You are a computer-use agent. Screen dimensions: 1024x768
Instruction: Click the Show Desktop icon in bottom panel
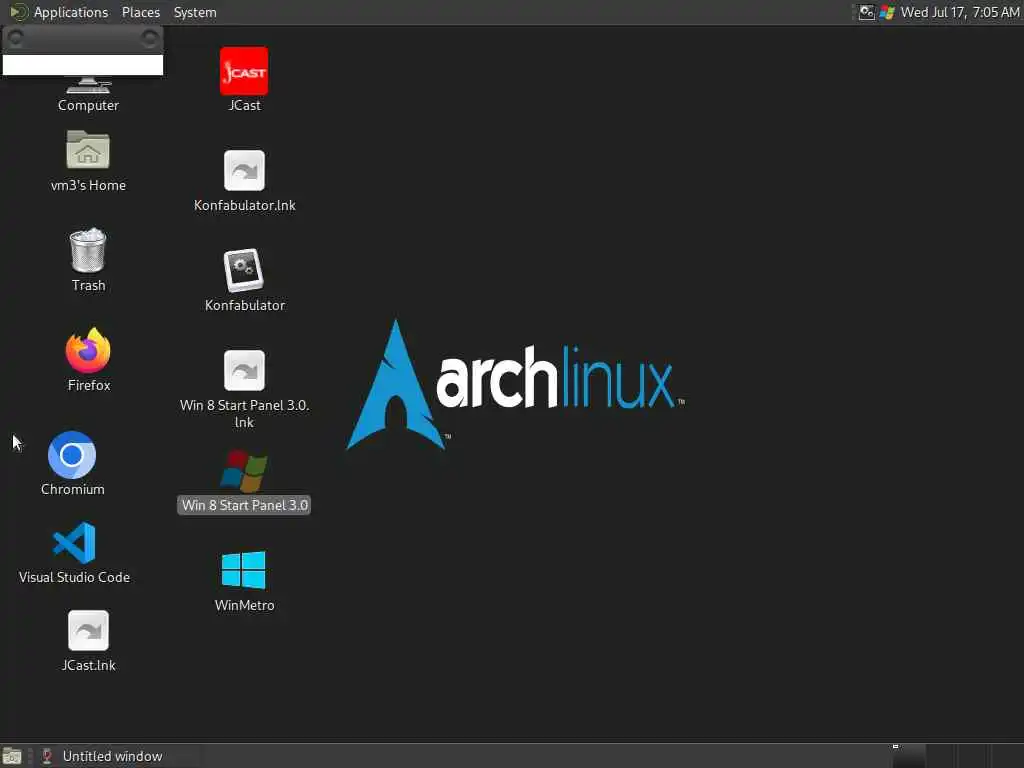12,756
